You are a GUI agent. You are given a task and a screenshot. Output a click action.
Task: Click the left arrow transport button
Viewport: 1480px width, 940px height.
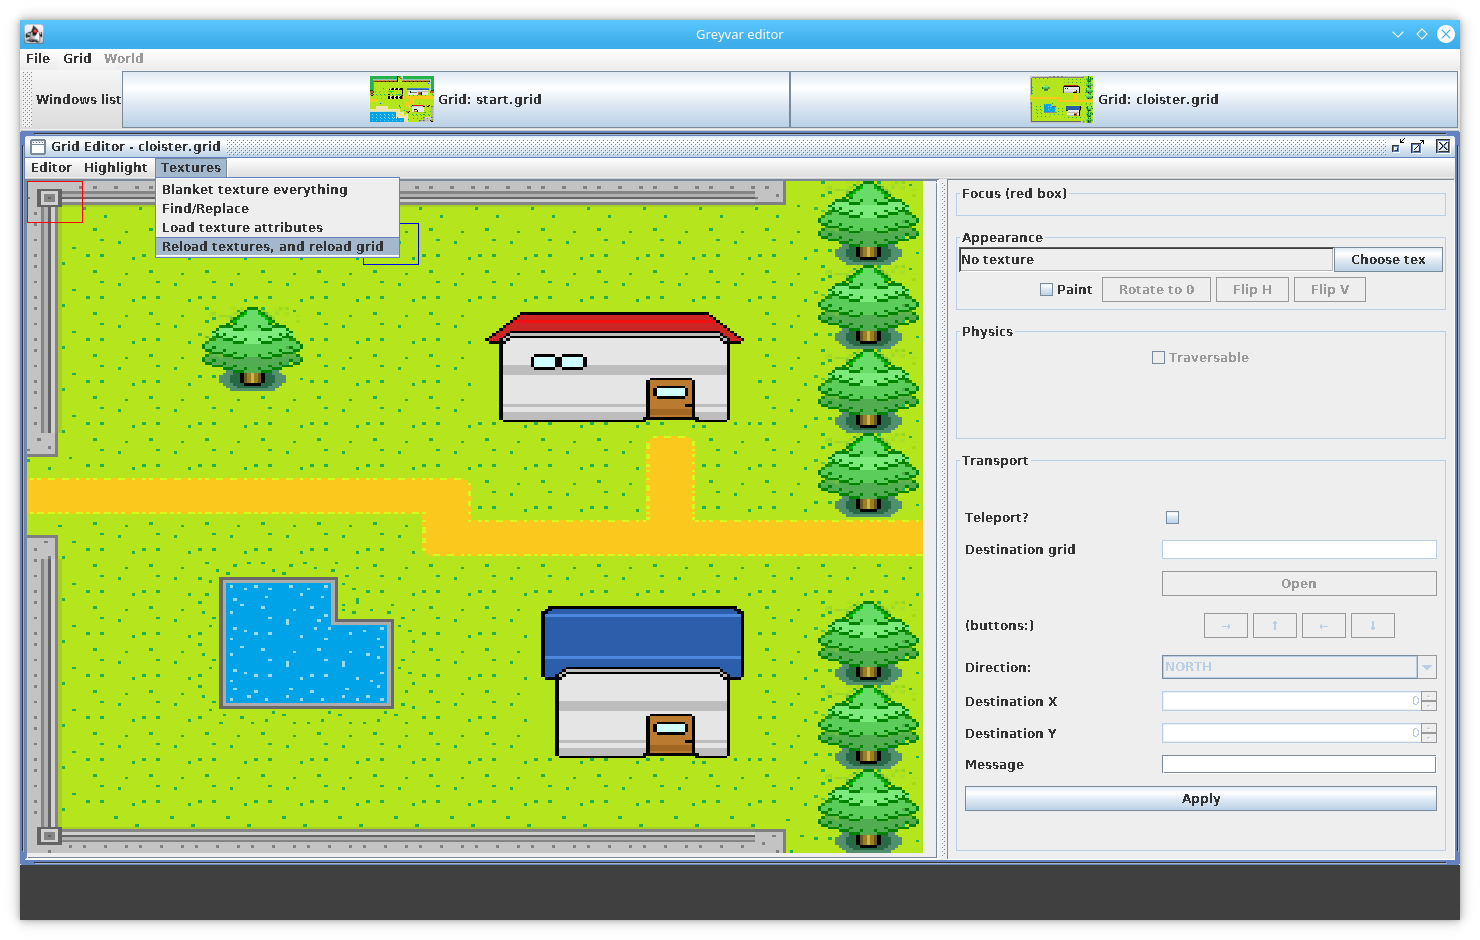1324,626
